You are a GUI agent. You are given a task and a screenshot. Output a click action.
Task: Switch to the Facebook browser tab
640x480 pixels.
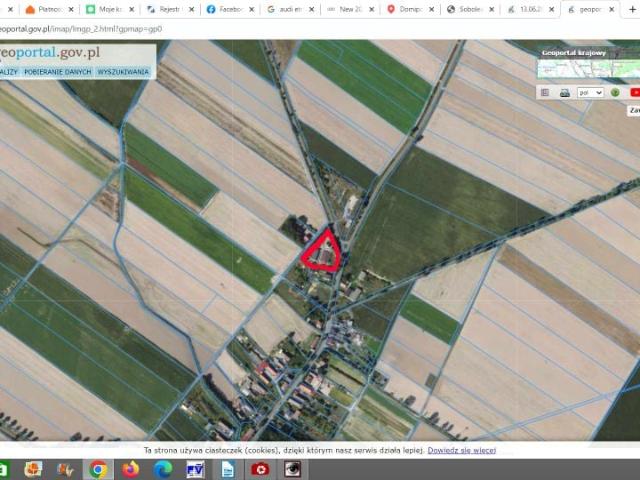(228, 9)
